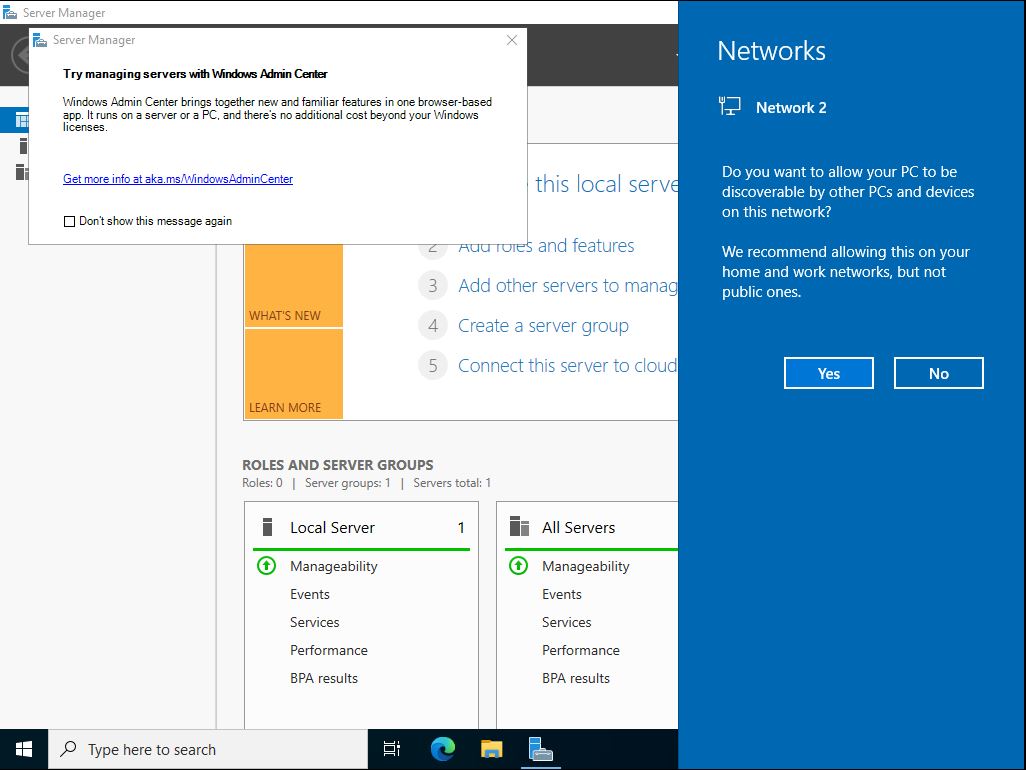
Task: Click "this local server" heading link
Action: click(607, 184)
